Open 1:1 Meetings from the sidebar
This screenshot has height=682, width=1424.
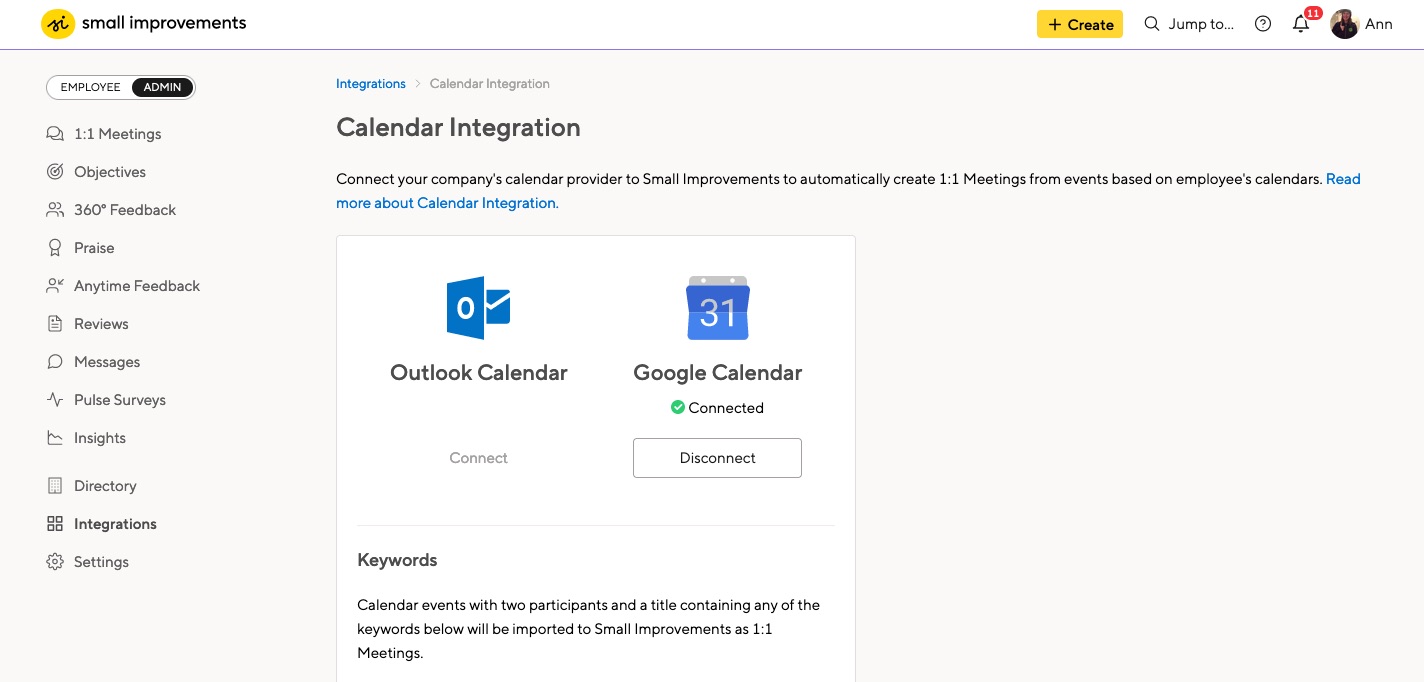[x=117, y=133]
